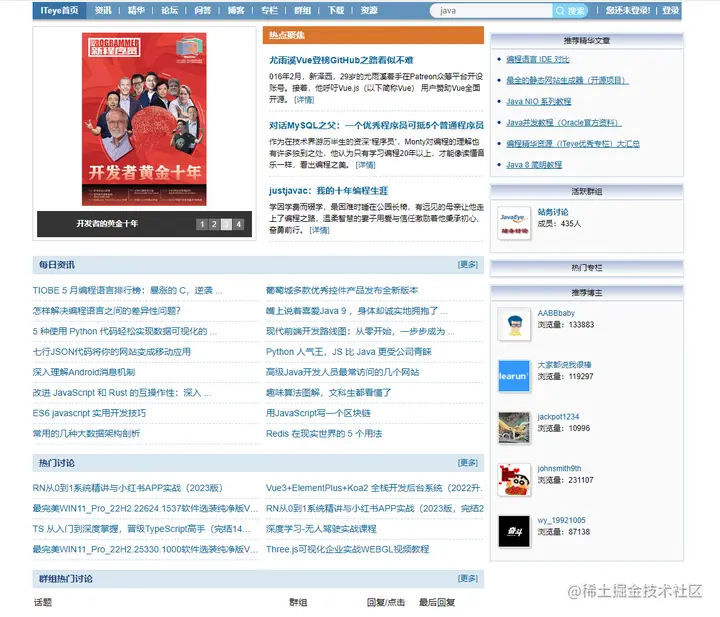Open article 尤雨溪Vue登榜GitHub之路看似不难
This screenshot has height=617, width=720.
click(x=341, y=60)
